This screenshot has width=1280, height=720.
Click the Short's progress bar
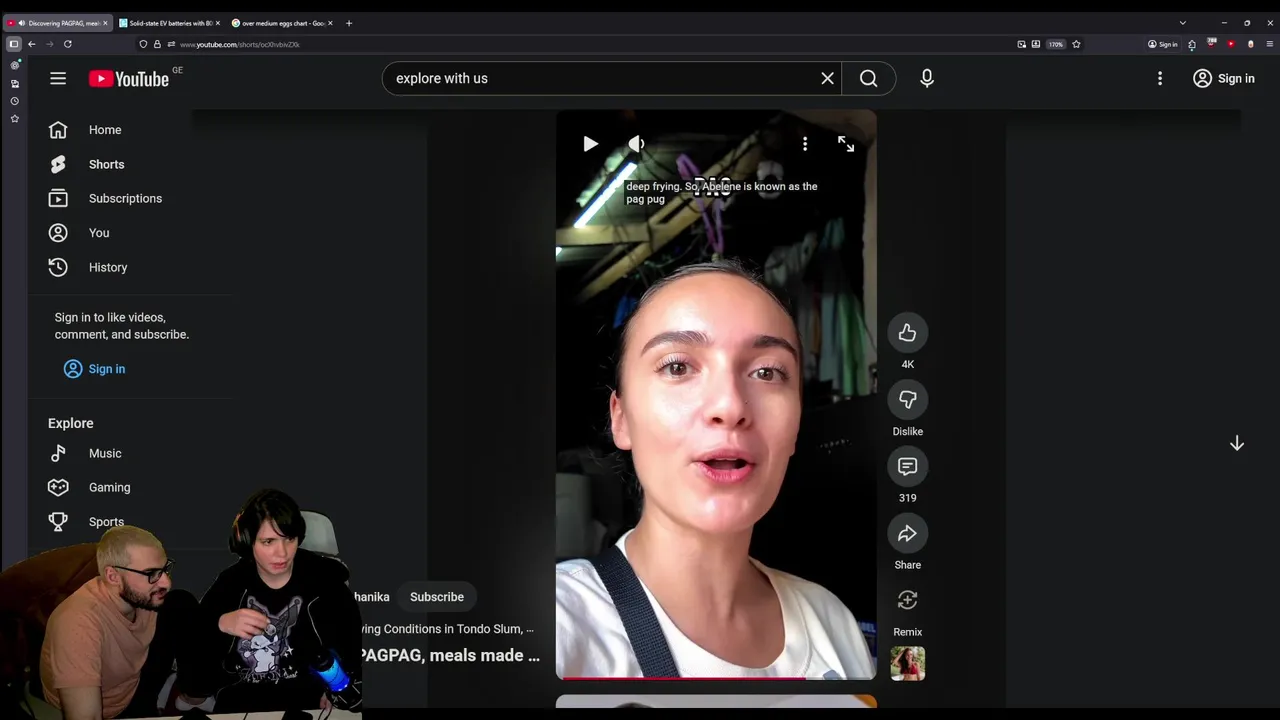(x=716, y=678)
